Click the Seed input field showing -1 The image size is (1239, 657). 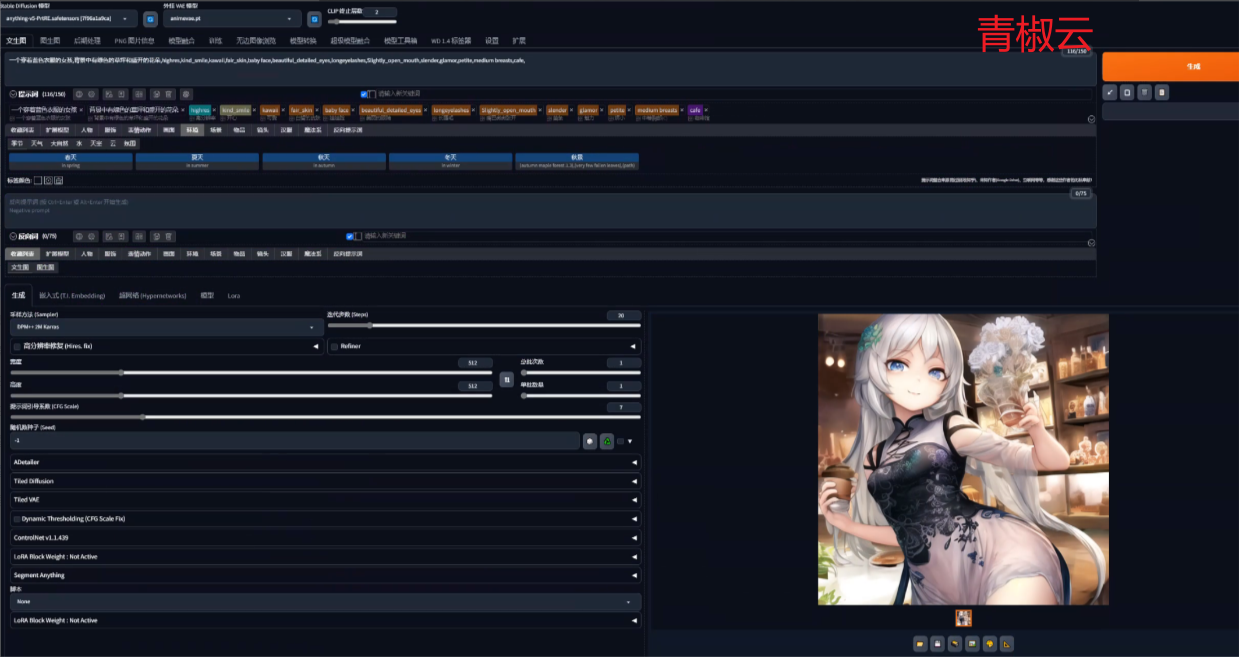295,441
